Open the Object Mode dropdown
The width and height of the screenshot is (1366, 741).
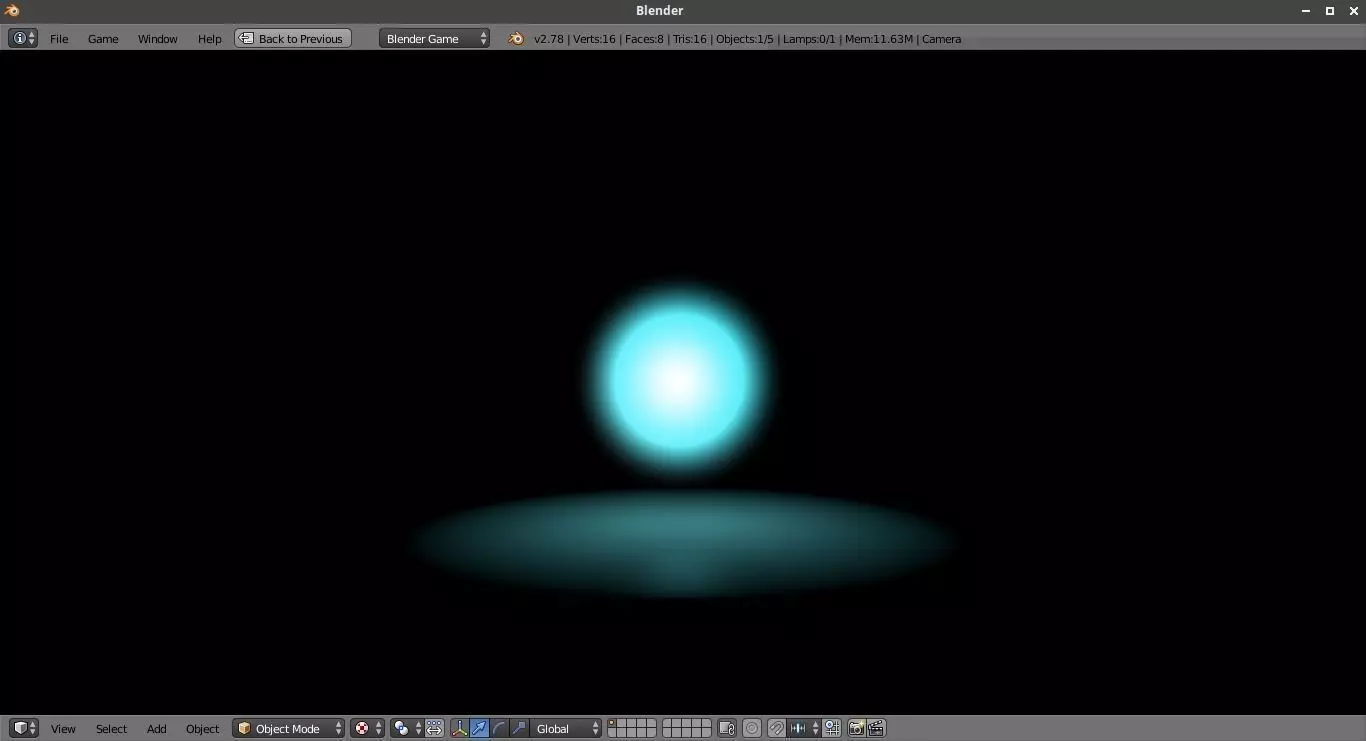point(289,728)
